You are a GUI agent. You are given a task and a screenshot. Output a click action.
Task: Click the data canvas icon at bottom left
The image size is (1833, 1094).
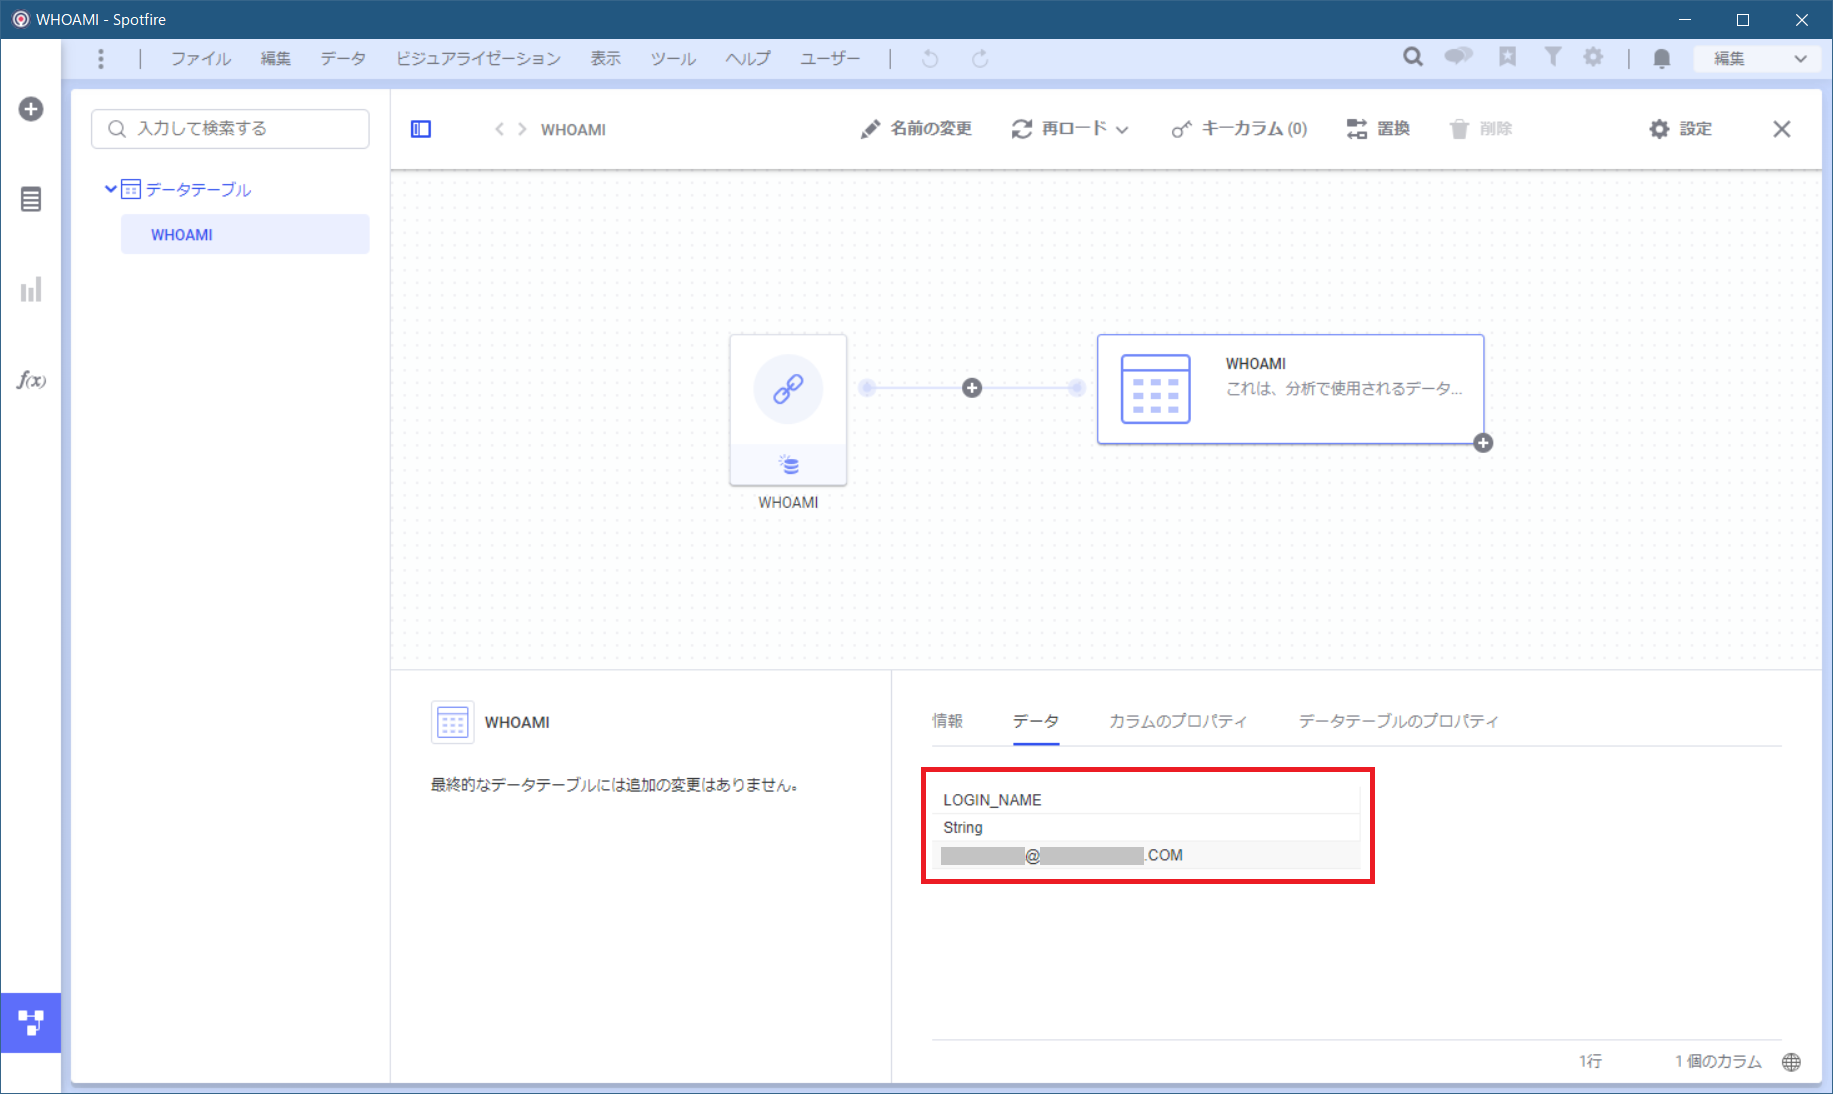tap(31, 1023)
